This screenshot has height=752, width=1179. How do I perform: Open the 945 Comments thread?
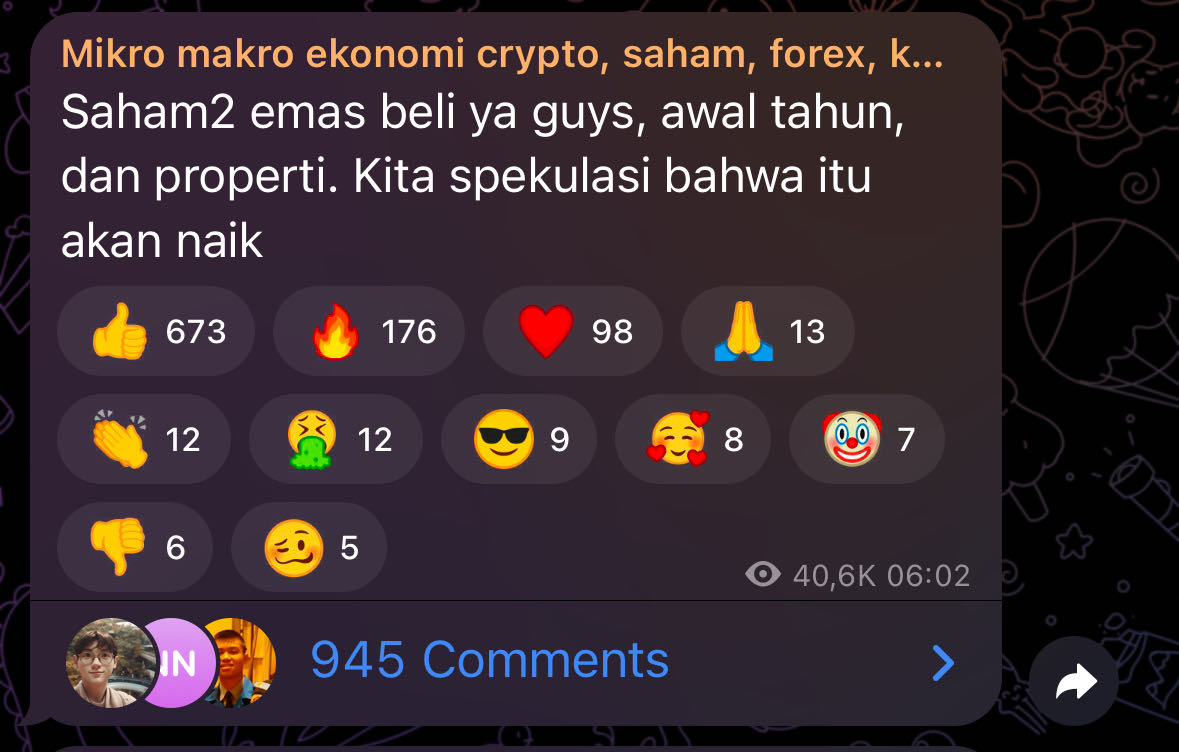[x=489, y=661]
